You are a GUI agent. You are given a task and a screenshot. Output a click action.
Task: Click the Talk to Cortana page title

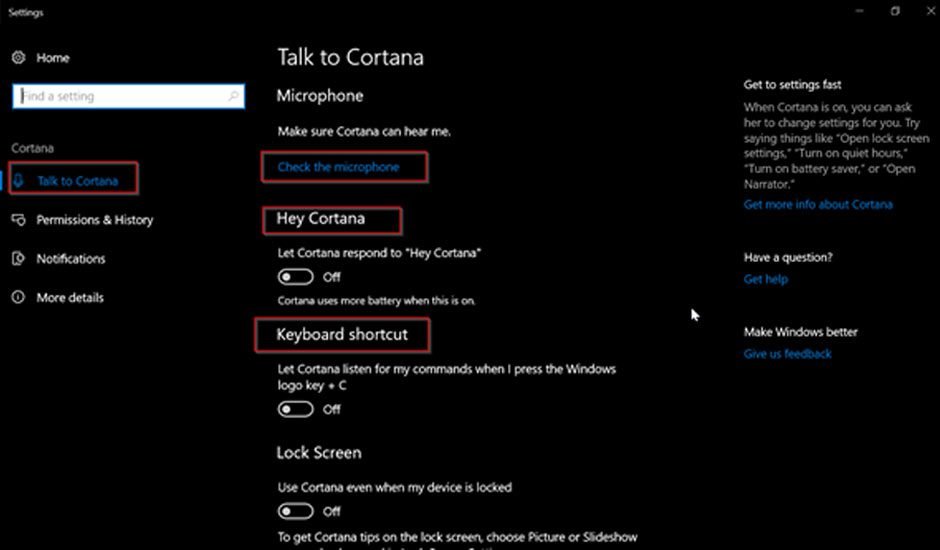point(350,57)
